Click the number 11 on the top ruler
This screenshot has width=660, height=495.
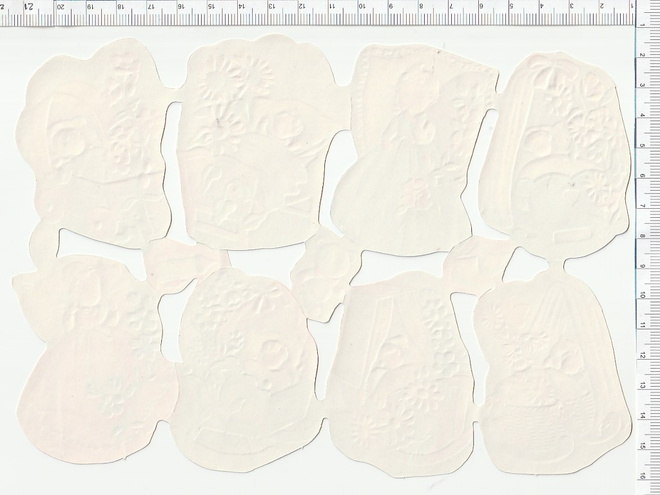332,7
